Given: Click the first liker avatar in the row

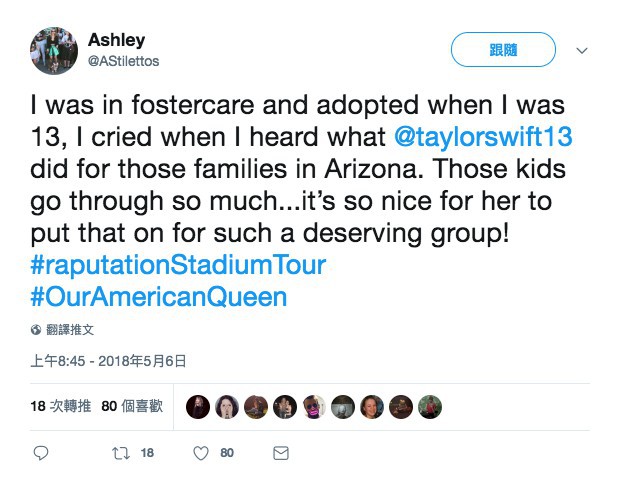Looking at the screenshot, I should (198, 406).
